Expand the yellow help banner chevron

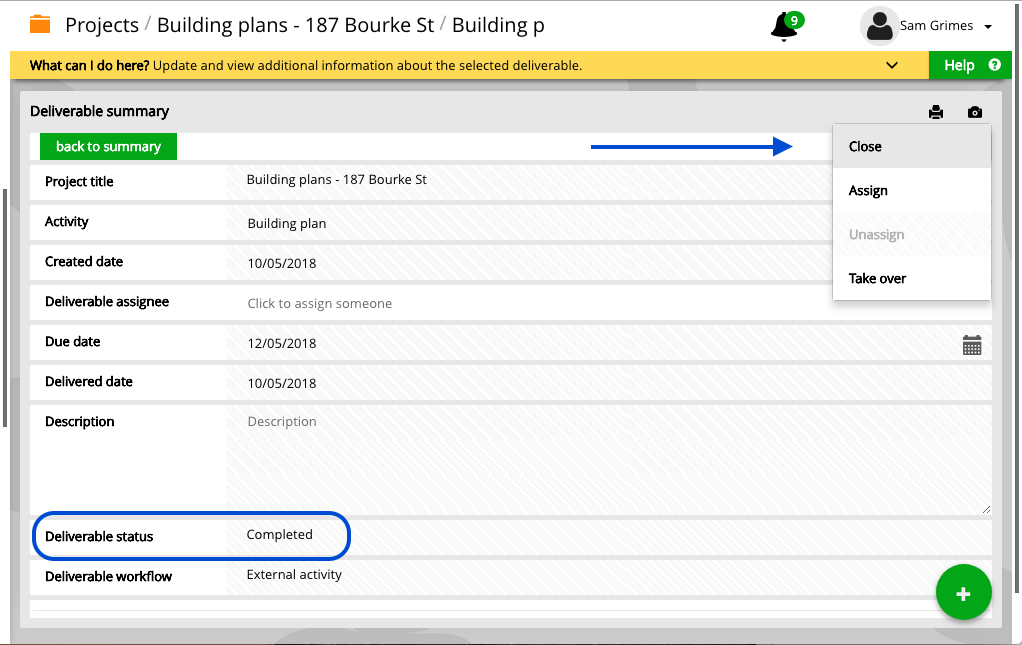[892, 65]
